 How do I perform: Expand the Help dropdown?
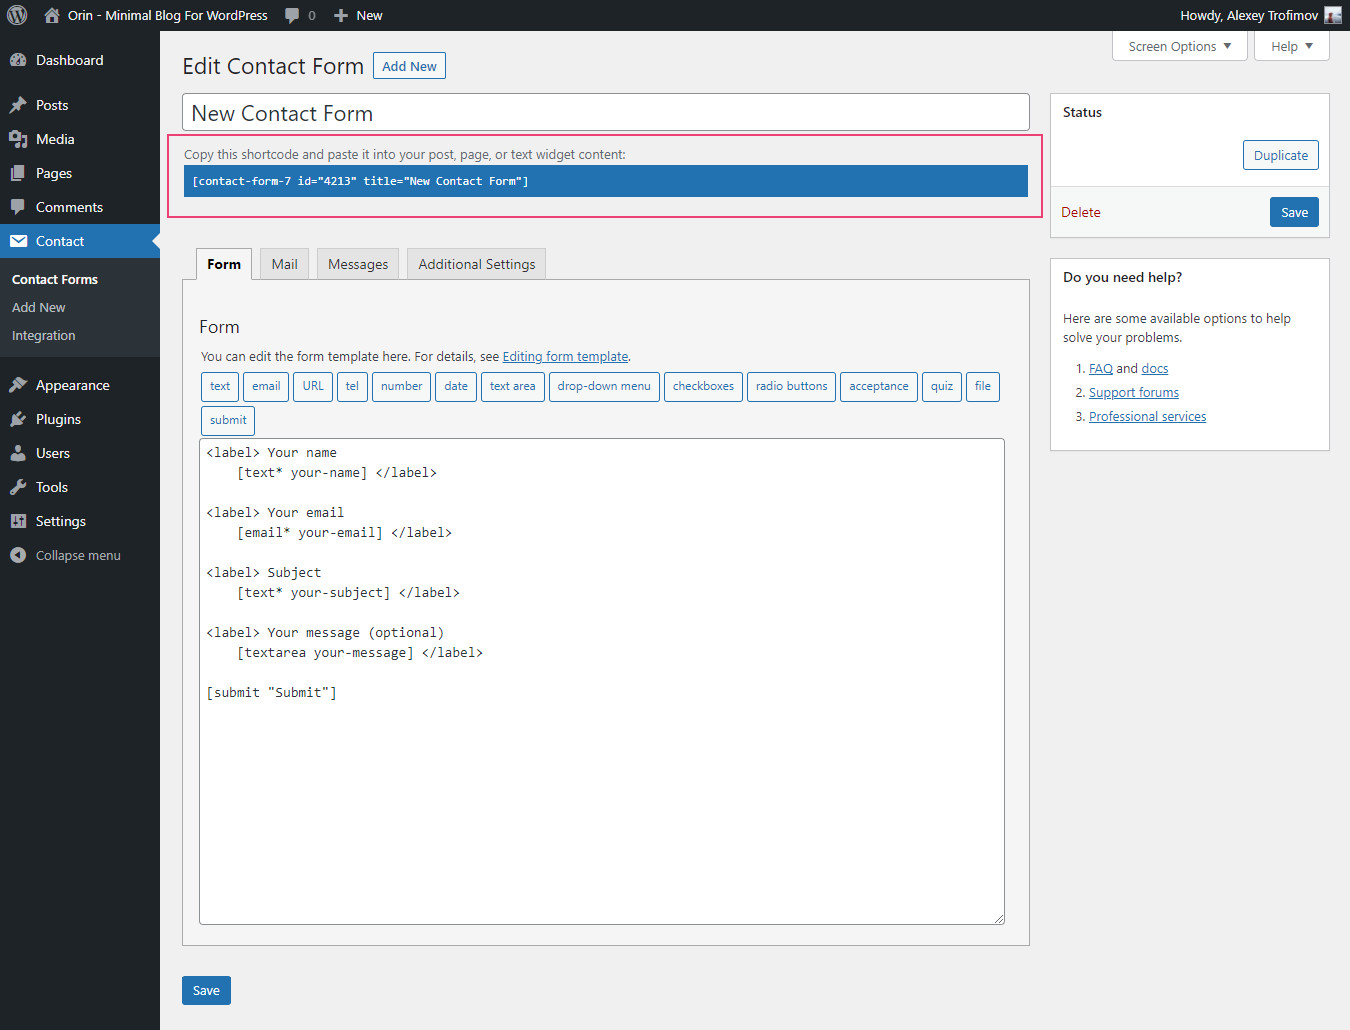pos(1291,46)
